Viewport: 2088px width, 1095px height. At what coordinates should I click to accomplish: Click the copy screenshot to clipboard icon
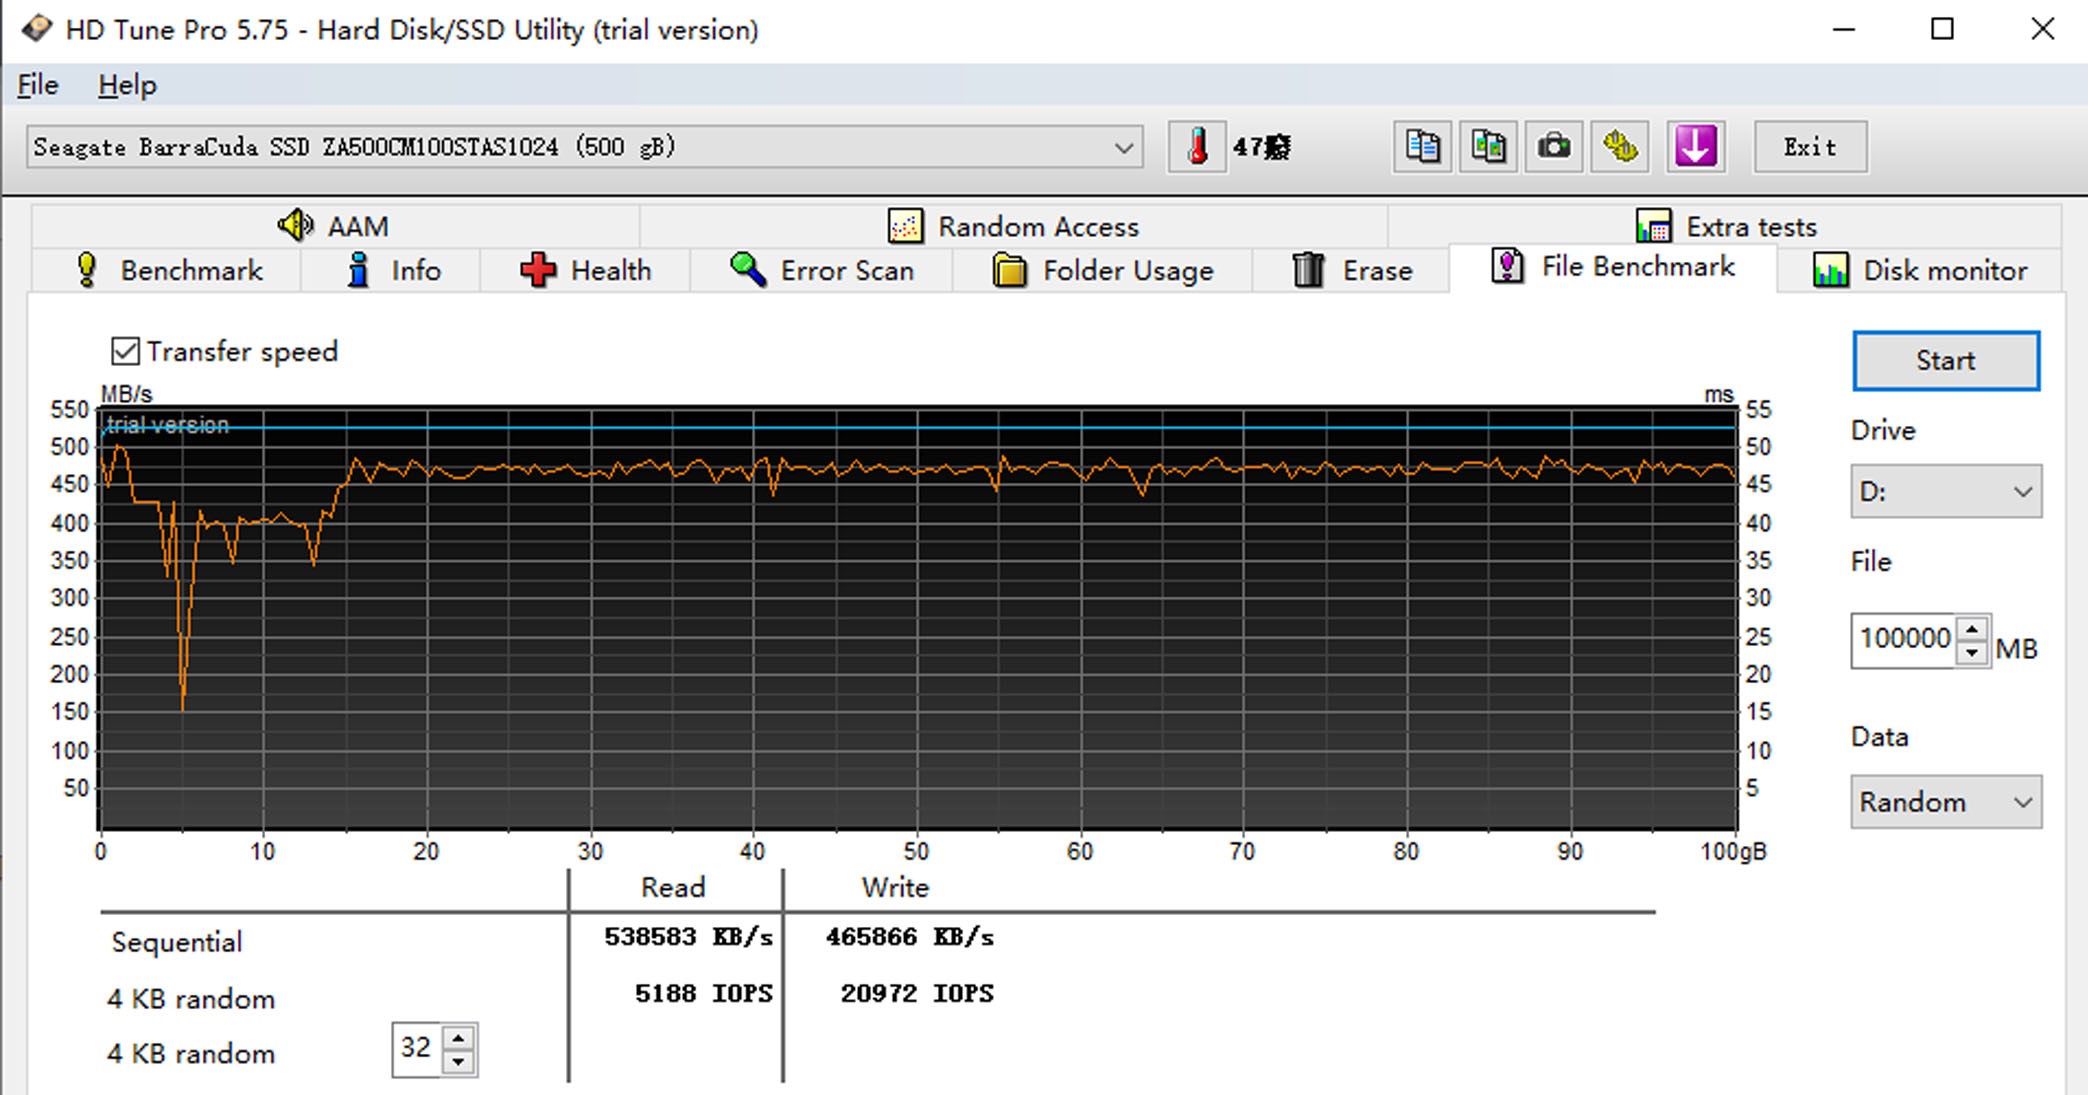1488,147
